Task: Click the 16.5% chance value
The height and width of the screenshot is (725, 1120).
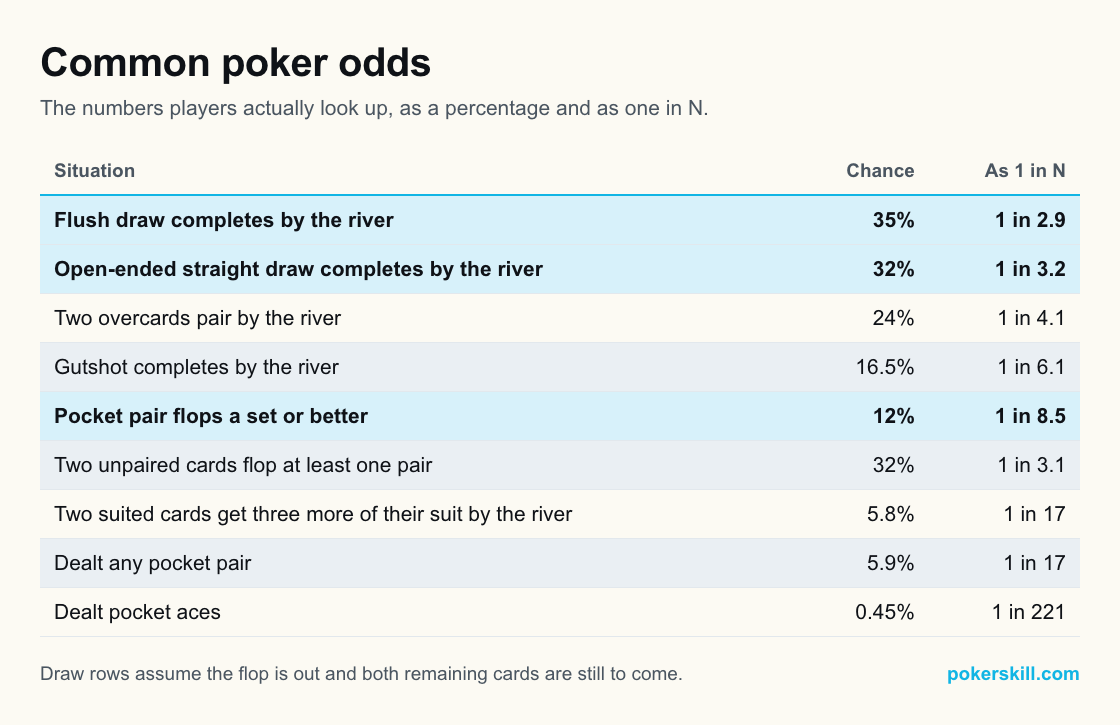Action: (885, 367)
